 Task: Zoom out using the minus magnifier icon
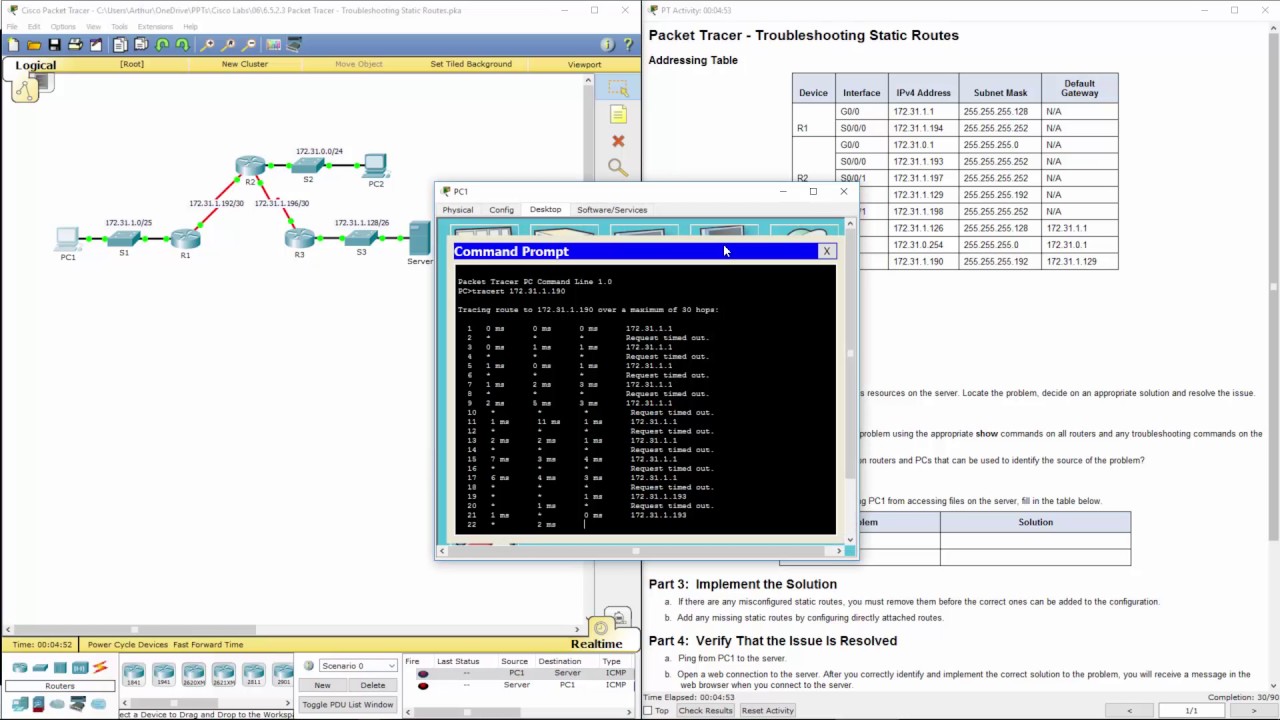pyautogui.click(x=249, y=45)
